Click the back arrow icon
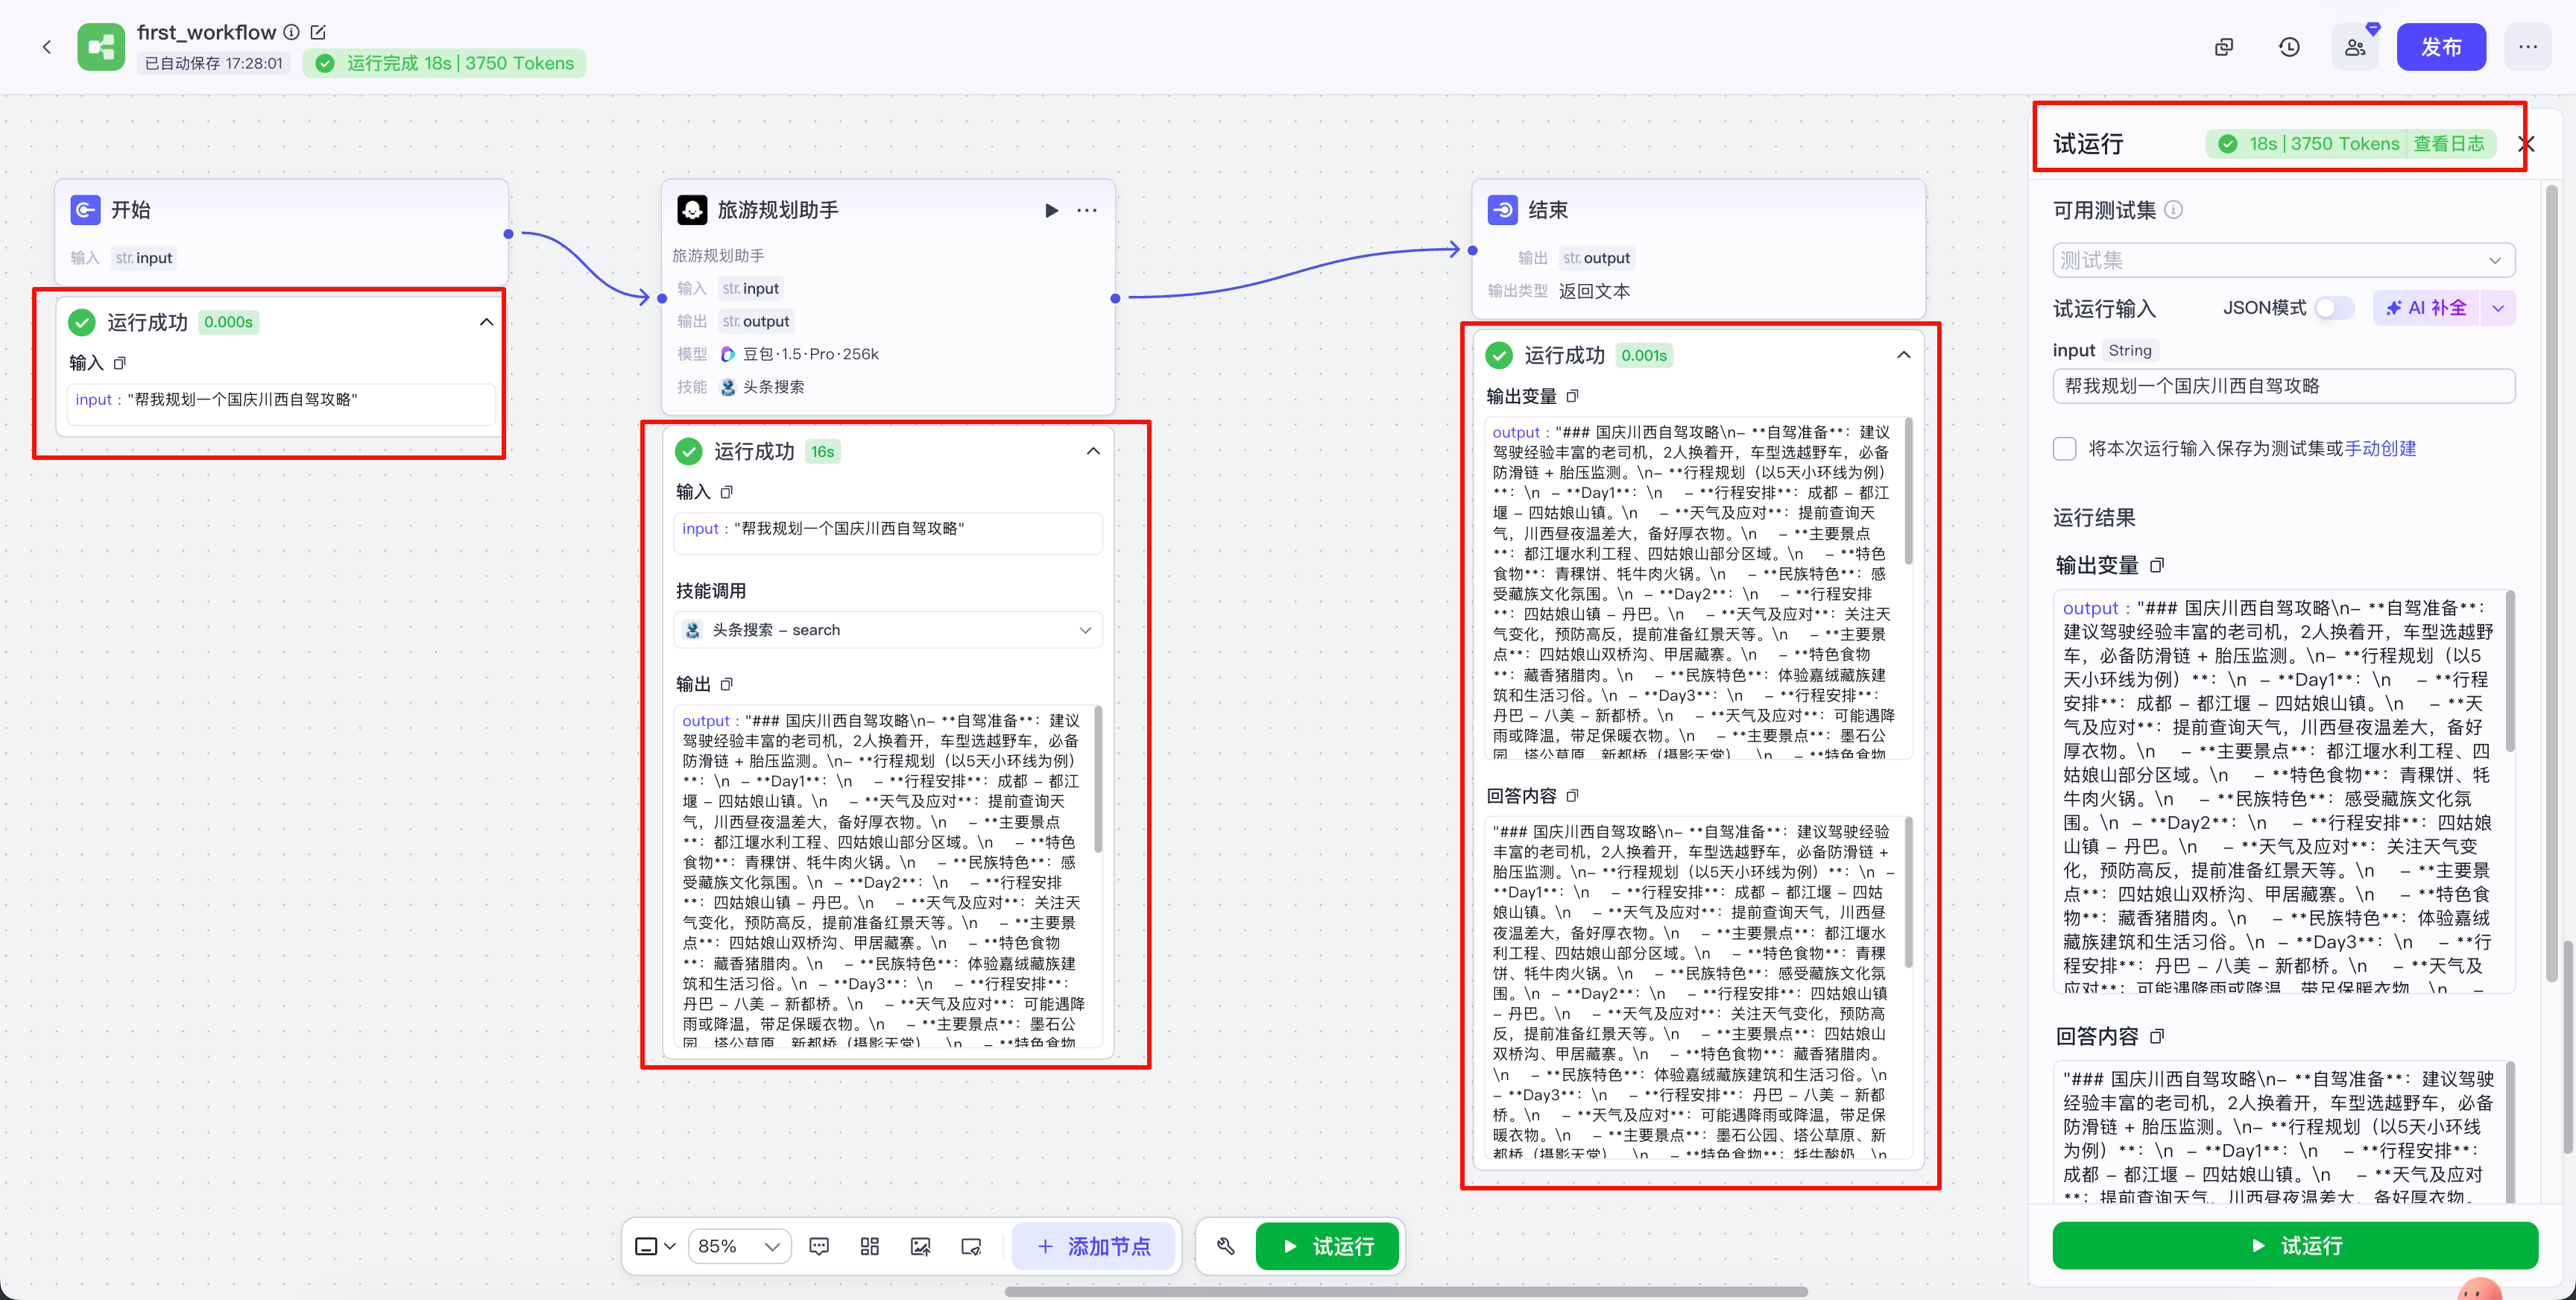The height and width of the screenshot is (1300, 2576). [x=47, y=47]
